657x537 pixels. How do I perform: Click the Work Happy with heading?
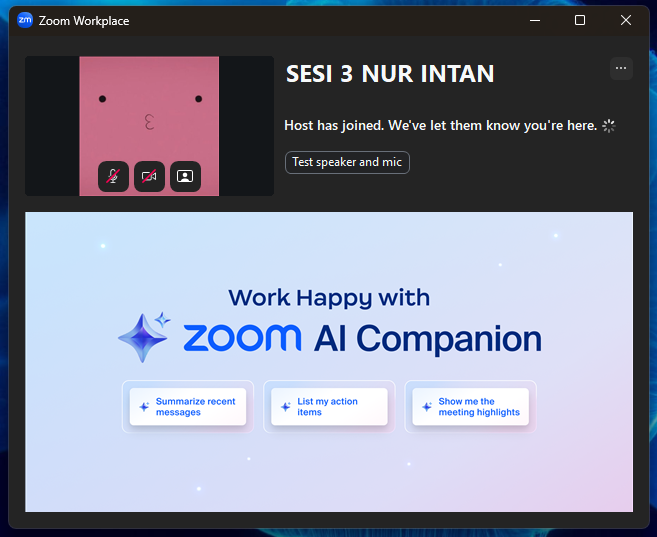[x=329, y=298]
